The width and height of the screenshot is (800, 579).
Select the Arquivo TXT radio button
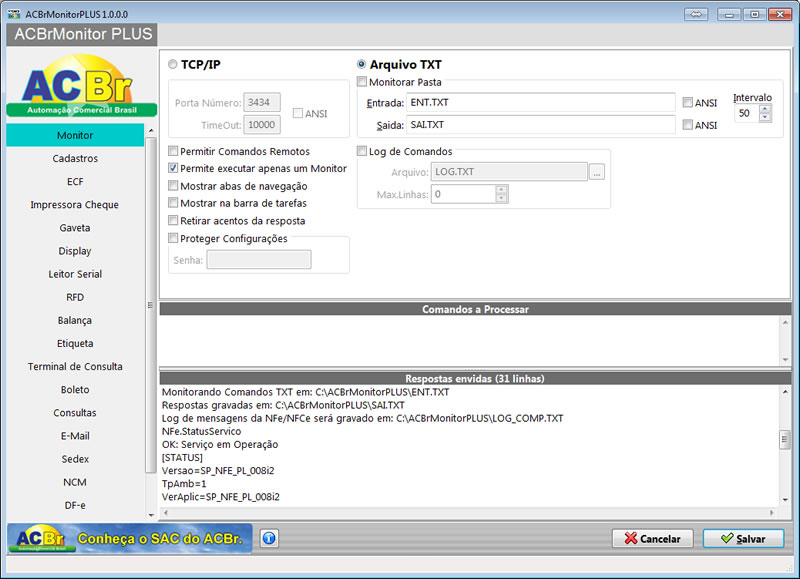click(x=361, y=64)
